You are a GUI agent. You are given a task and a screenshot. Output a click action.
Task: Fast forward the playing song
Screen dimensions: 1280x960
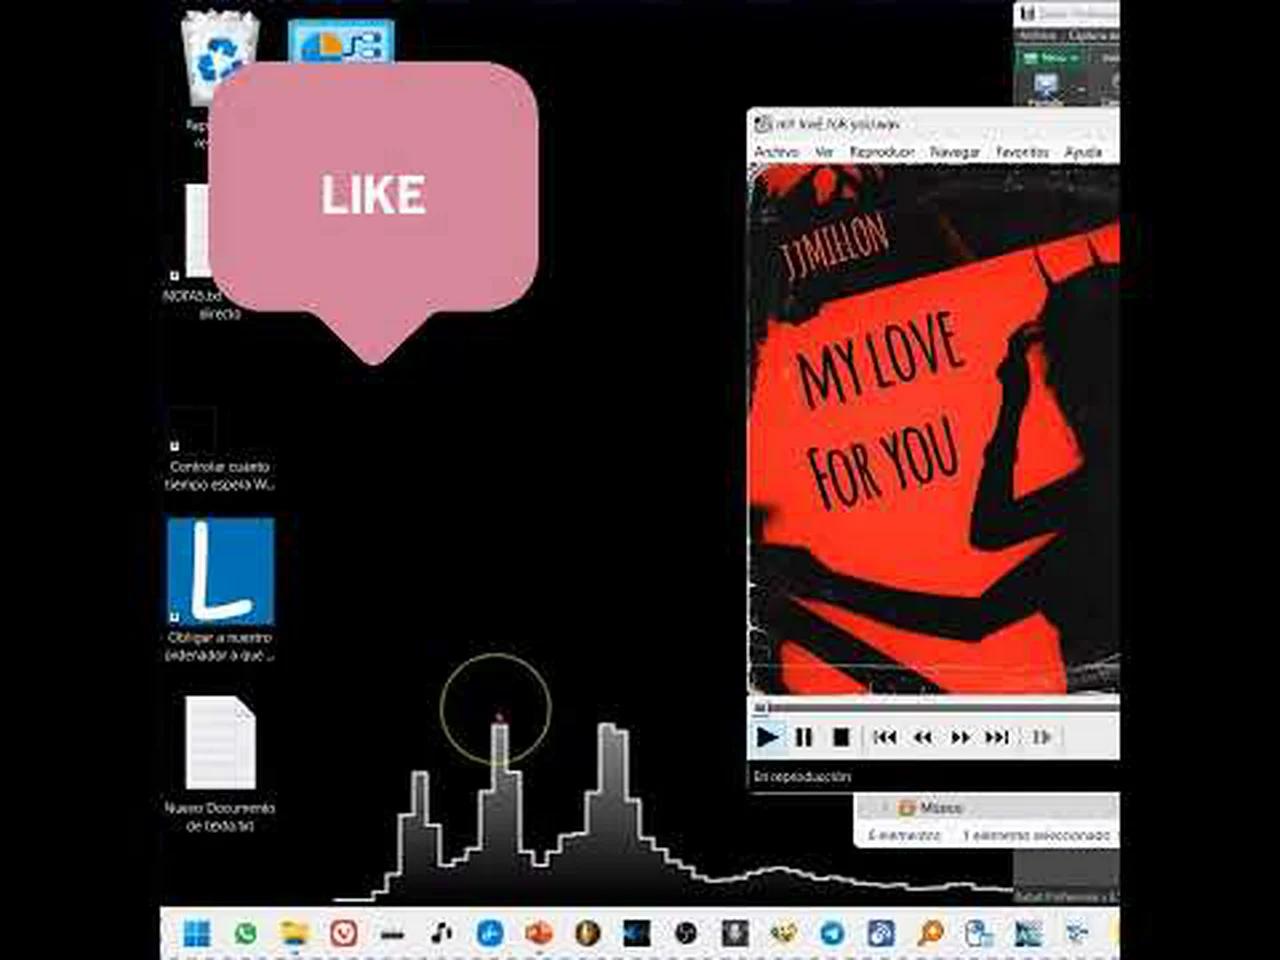959,737
